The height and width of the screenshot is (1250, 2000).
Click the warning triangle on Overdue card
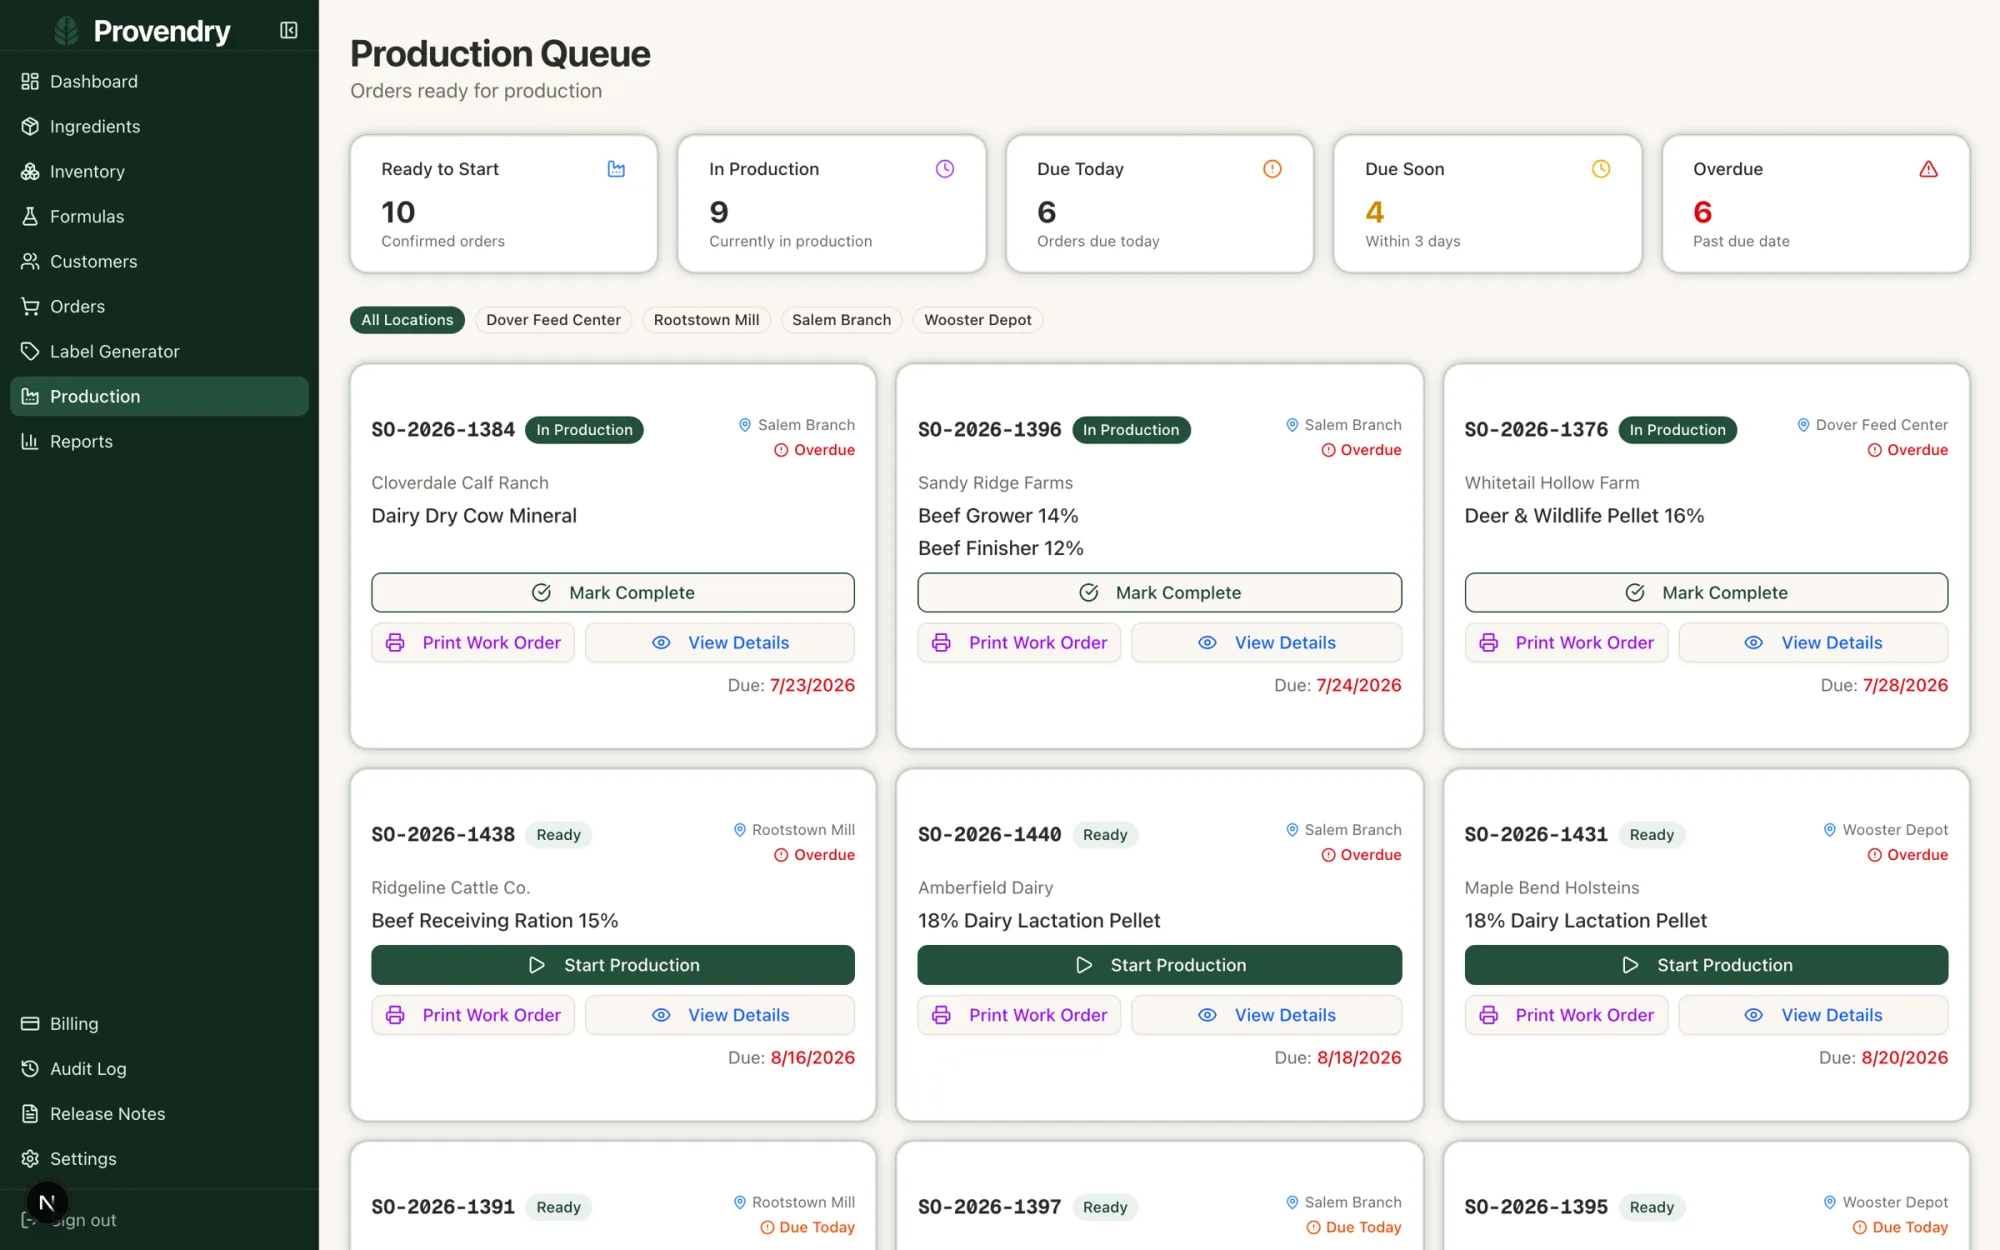pos(1928,169)
